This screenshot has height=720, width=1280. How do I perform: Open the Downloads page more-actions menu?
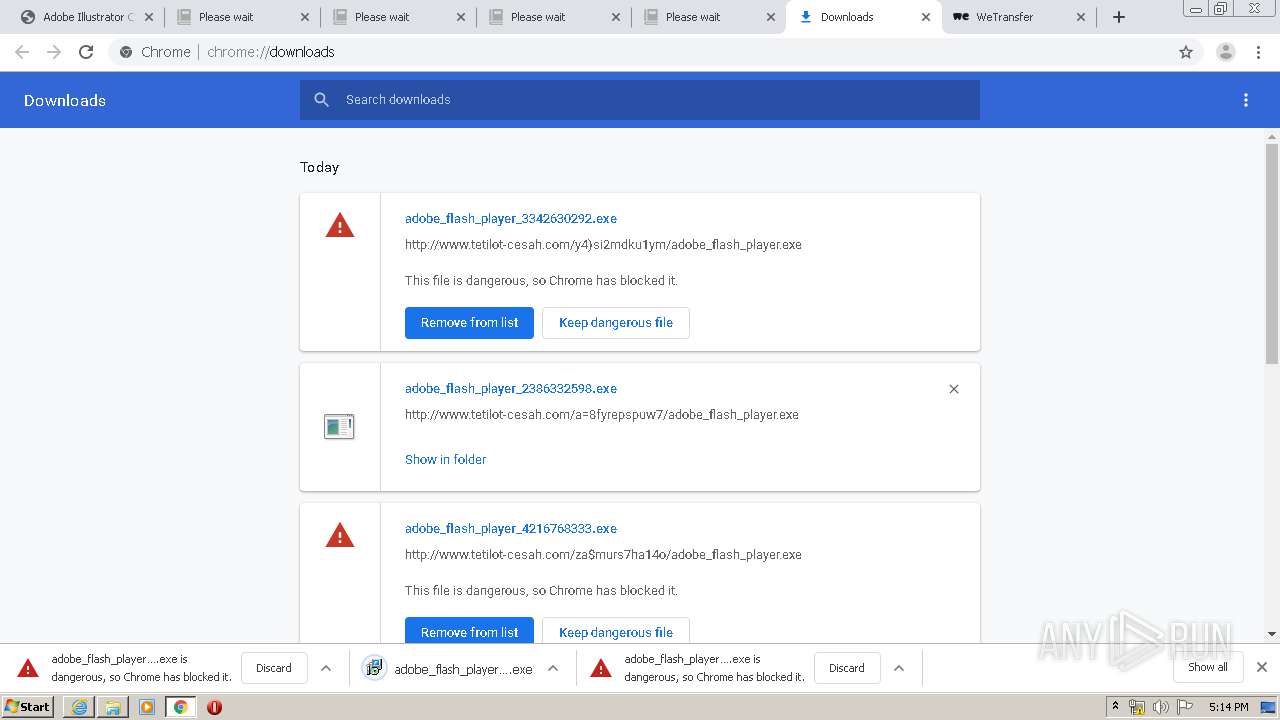point(1246,100)
